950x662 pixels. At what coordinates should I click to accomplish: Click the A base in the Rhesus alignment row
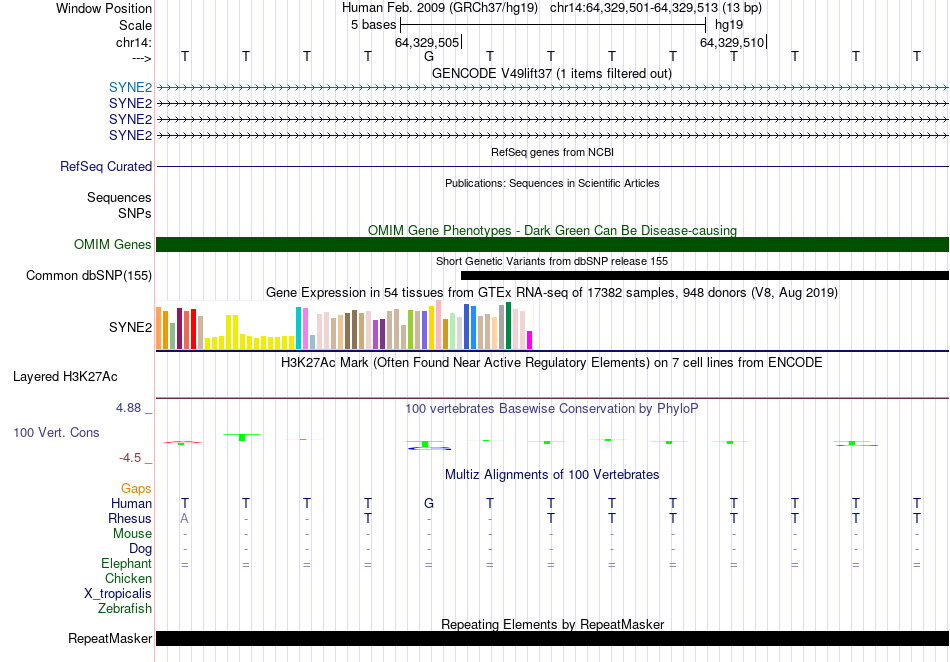click(184, 518)
